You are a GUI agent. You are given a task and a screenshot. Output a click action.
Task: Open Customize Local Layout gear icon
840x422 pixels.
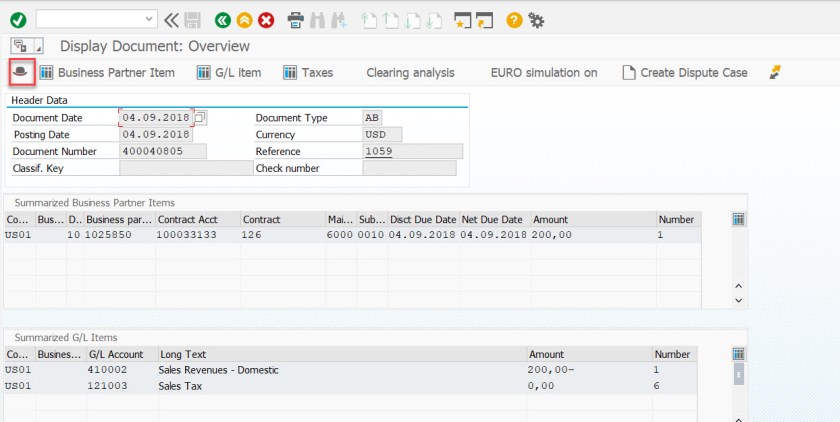click(x=536, y=19)
